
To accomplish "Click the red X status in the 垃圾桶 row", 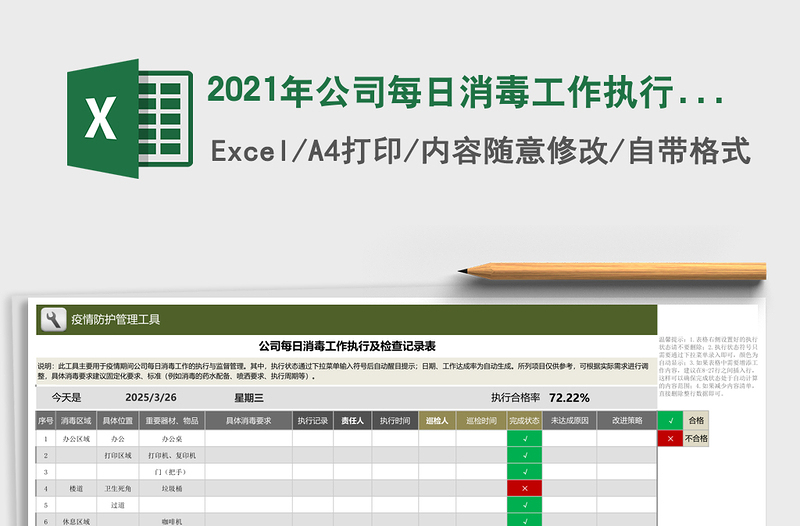I will [524, 488].
